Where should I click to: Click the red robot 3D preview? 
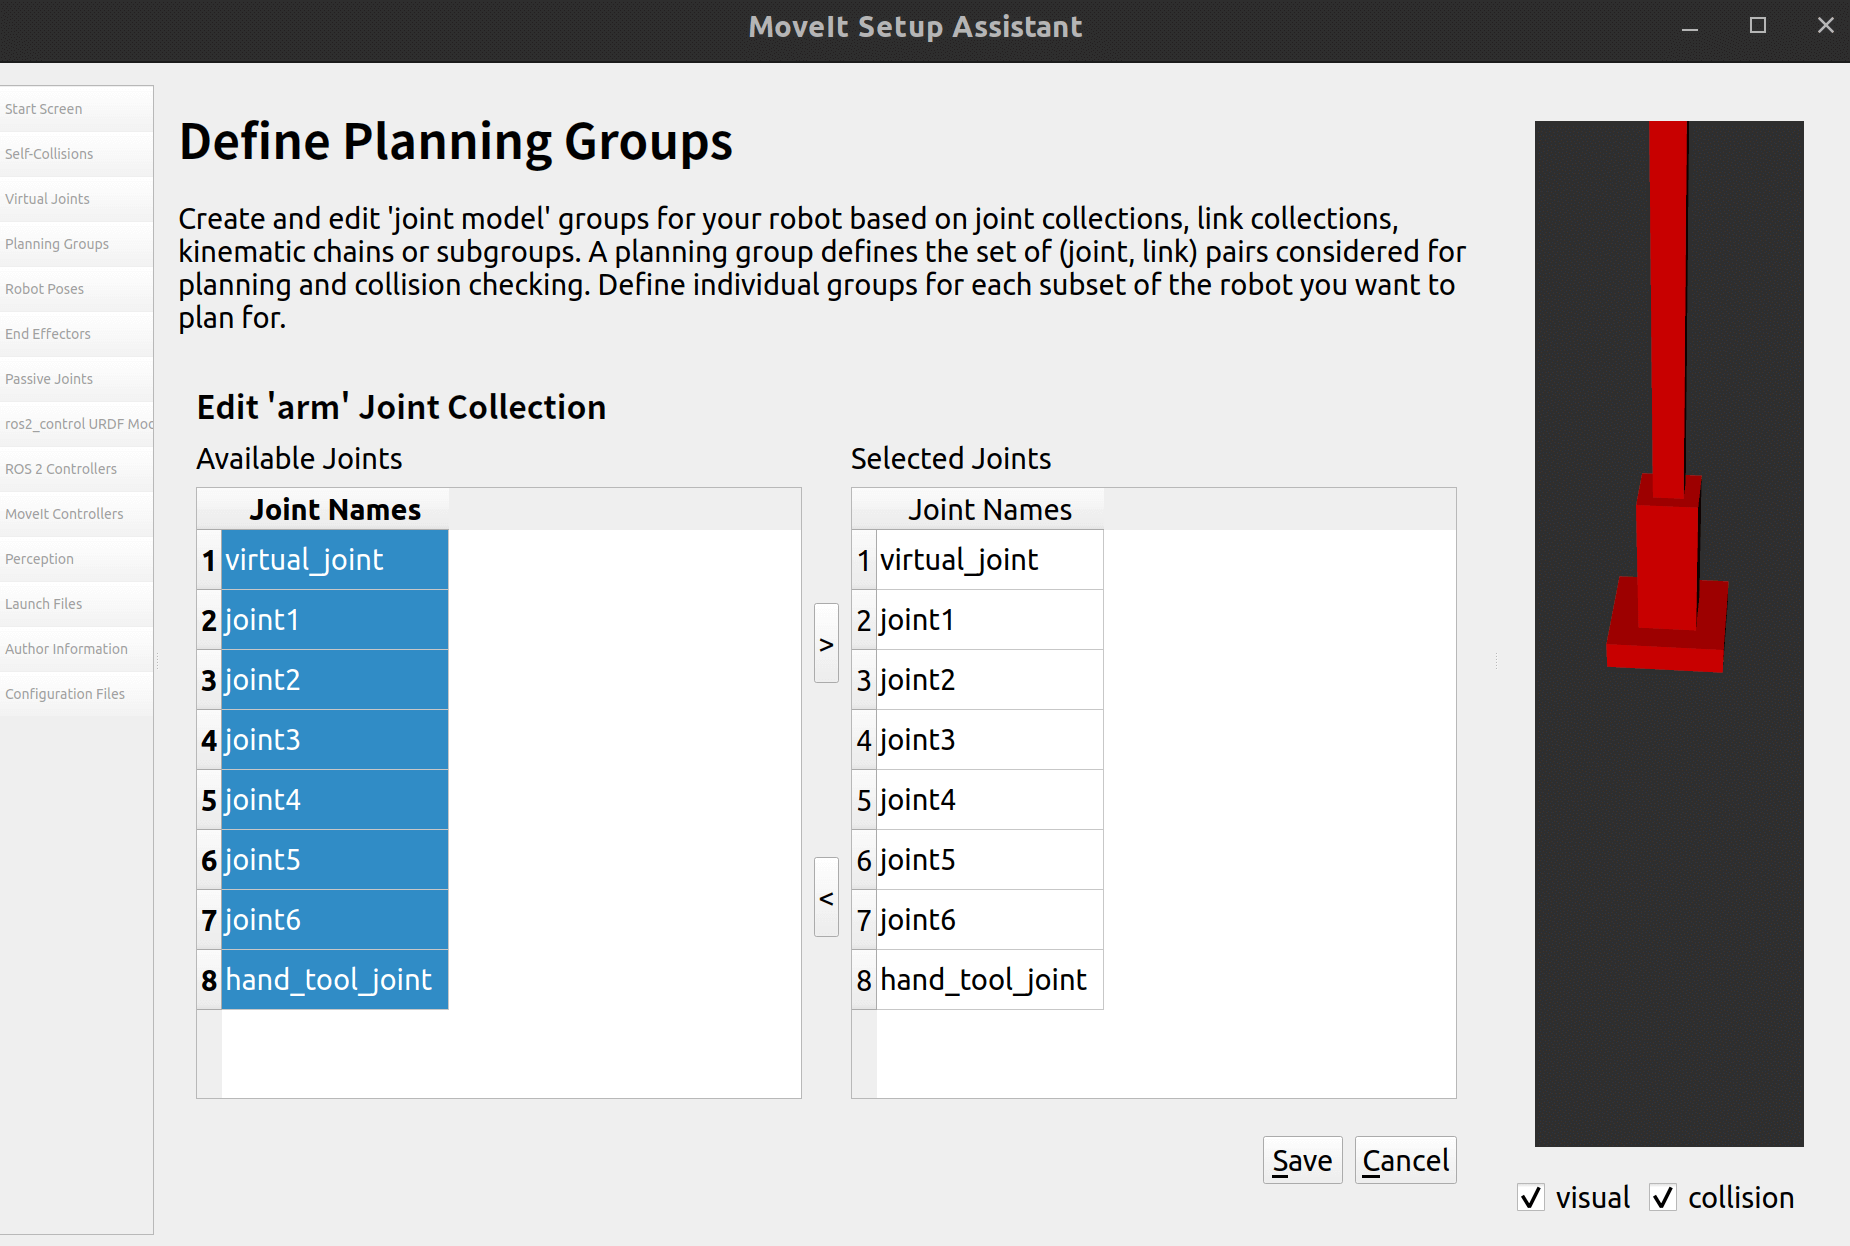[1668, 560]
